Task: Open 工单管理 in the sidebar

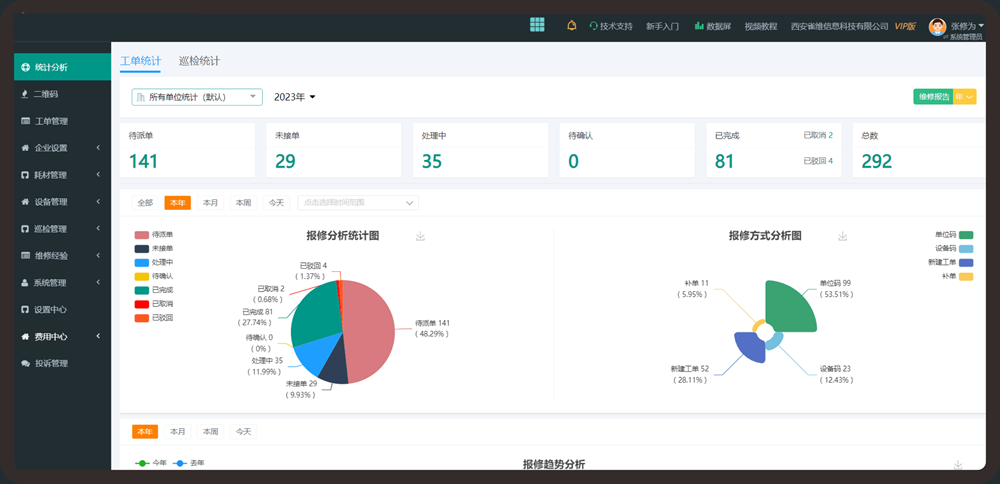Action: (50, 121)
